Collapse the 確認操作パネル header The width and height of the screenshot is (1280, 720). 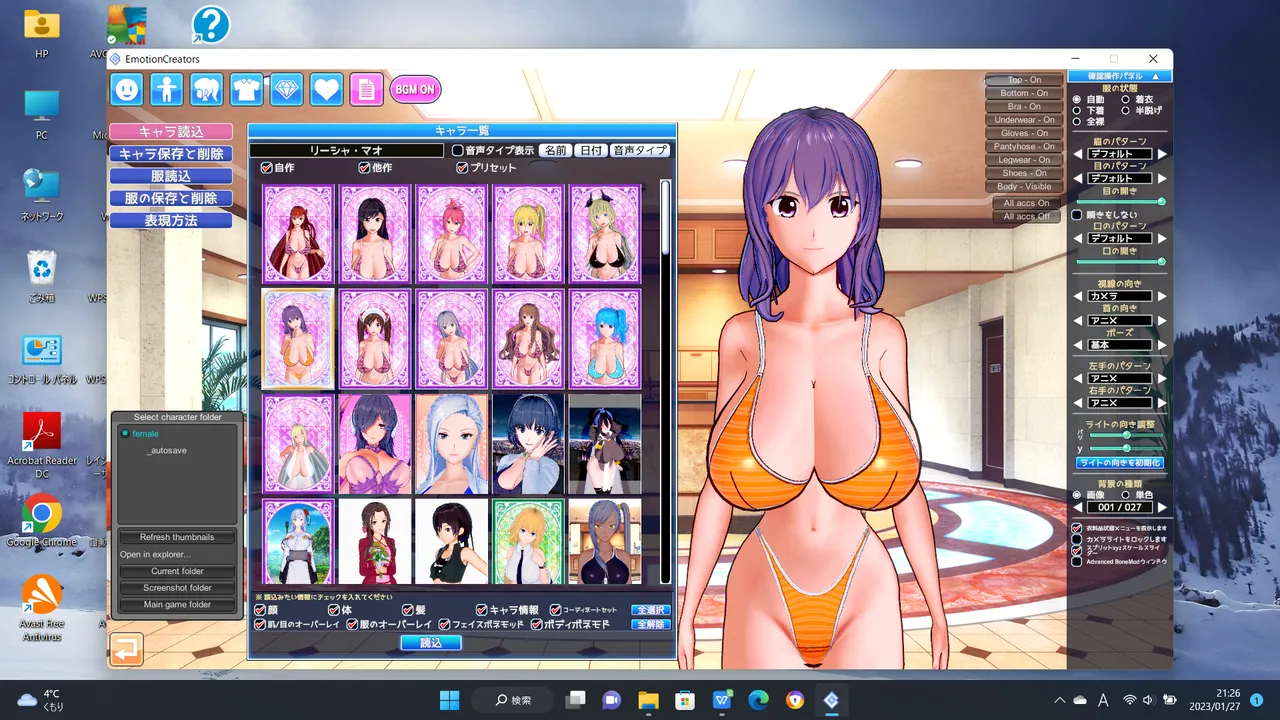[x=1119, y=76]
